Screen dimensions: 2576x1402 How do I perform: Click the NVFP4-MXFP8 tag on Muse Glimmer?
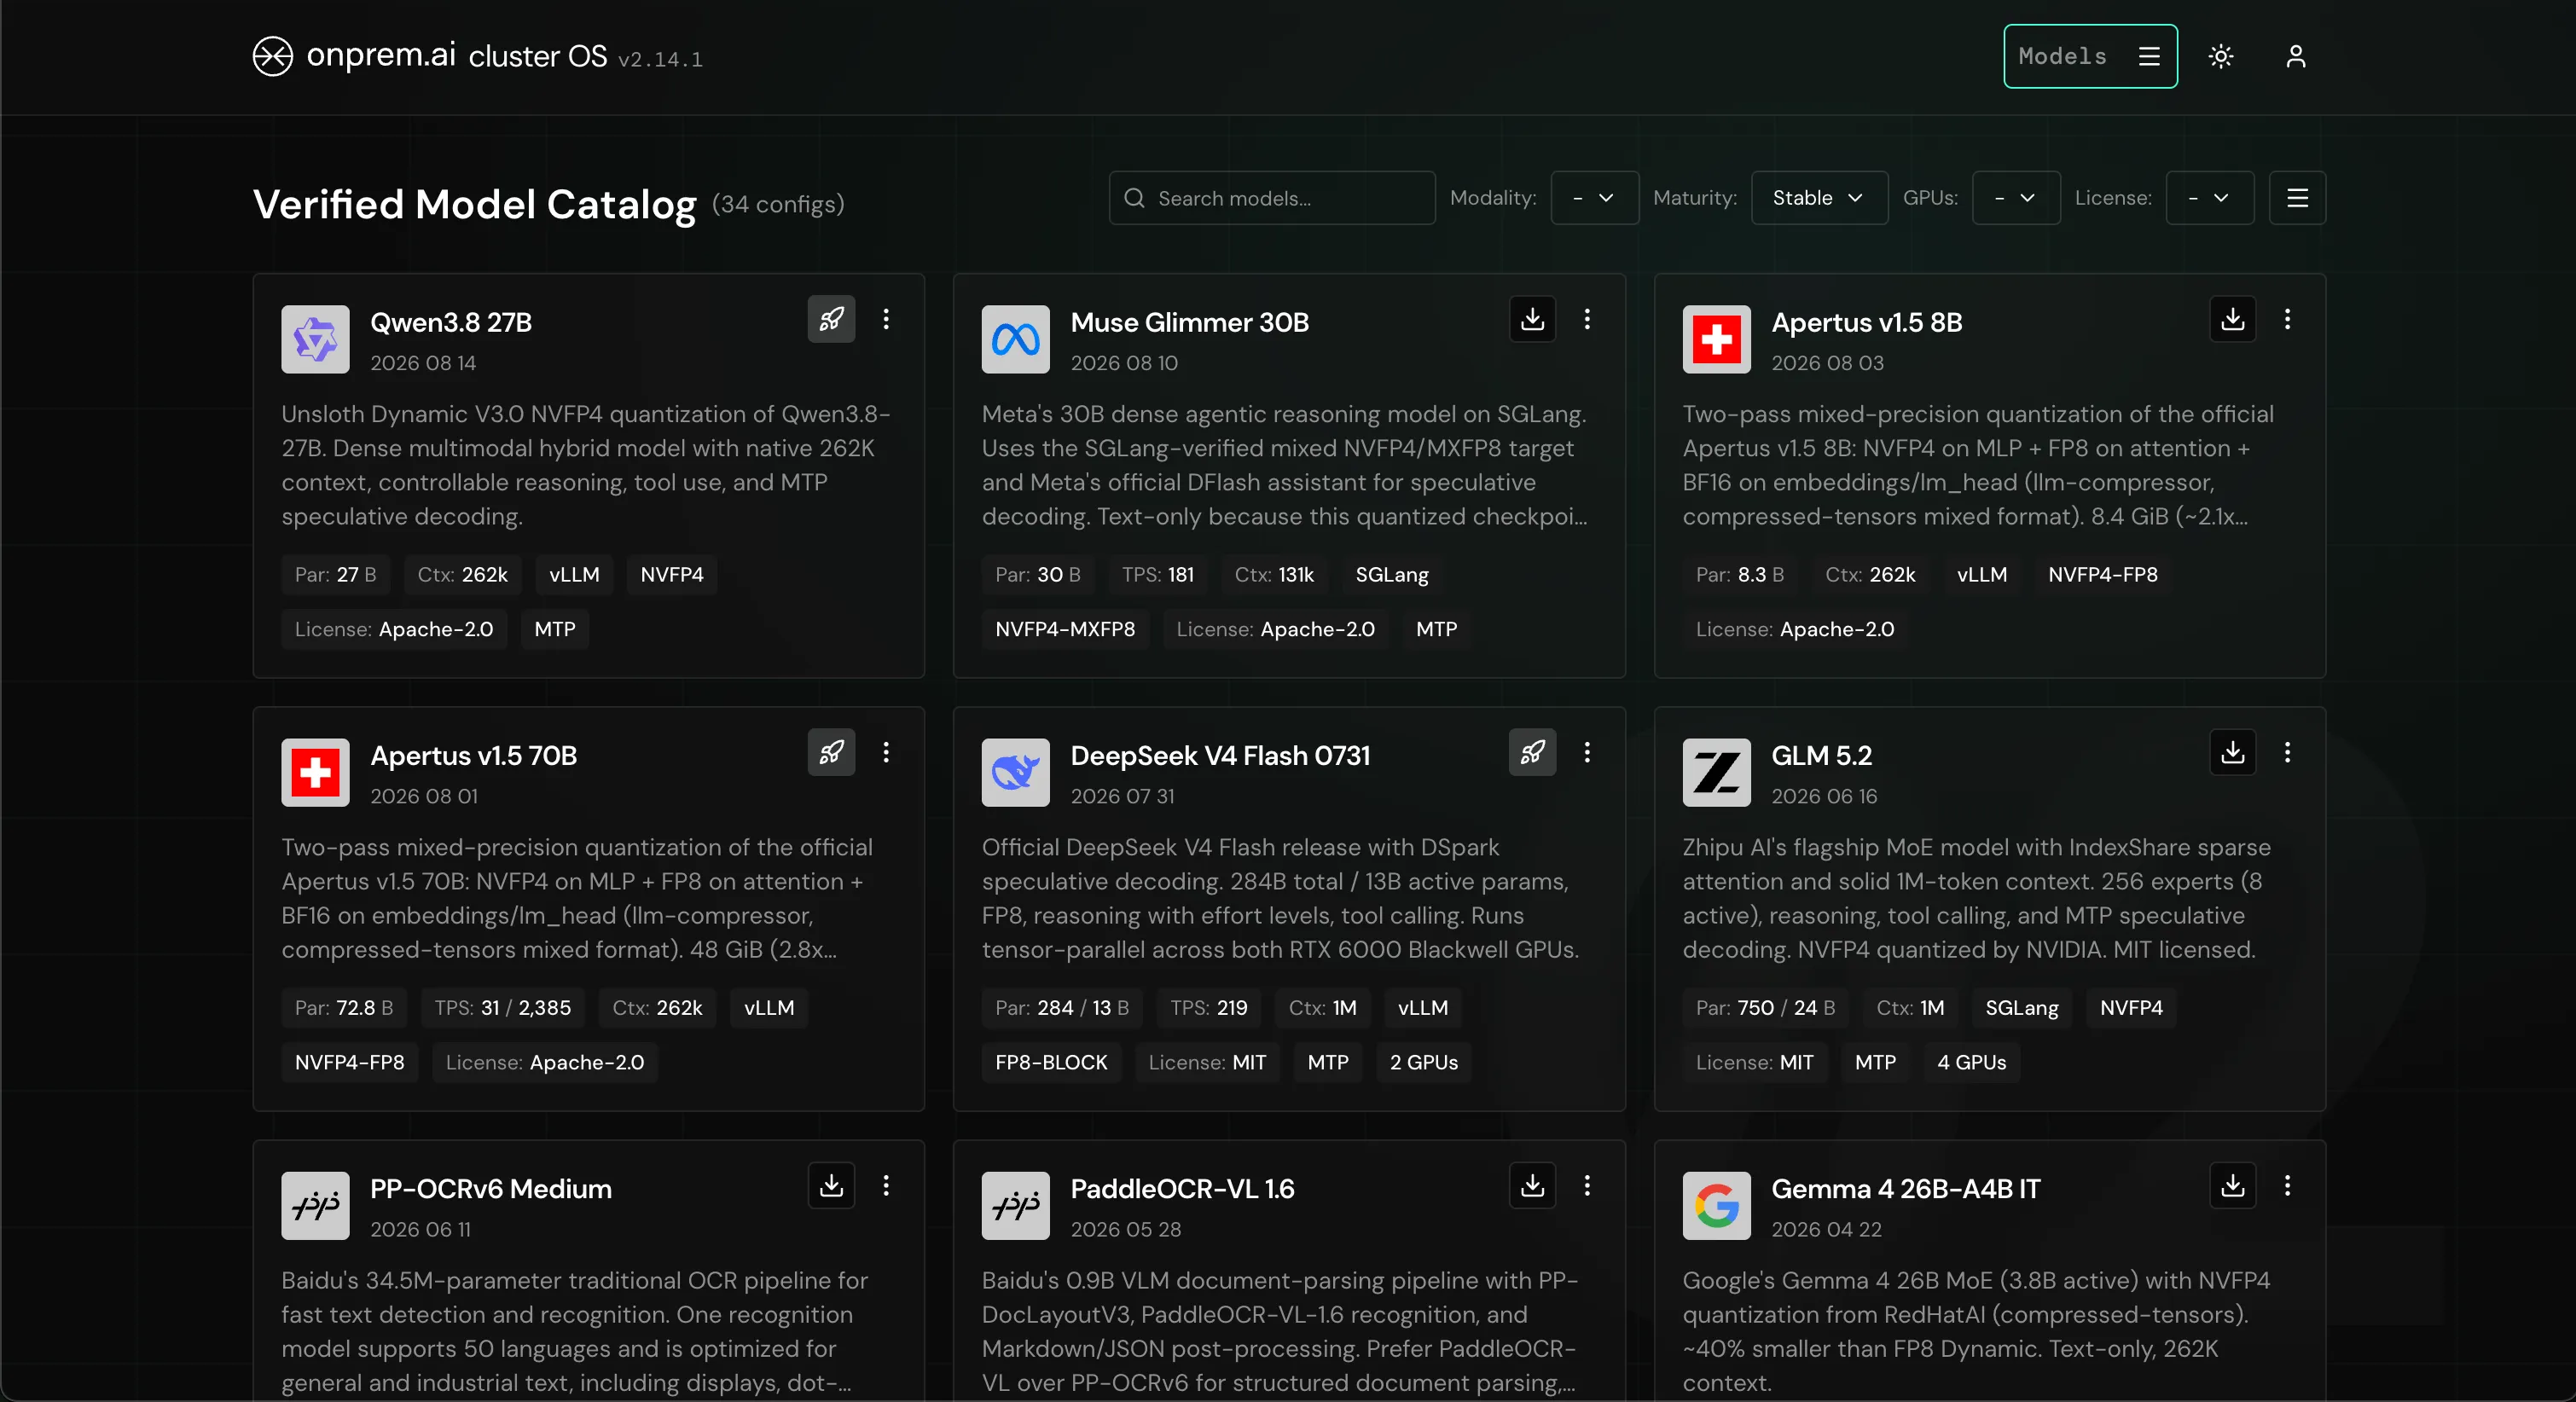point(1065,629)
